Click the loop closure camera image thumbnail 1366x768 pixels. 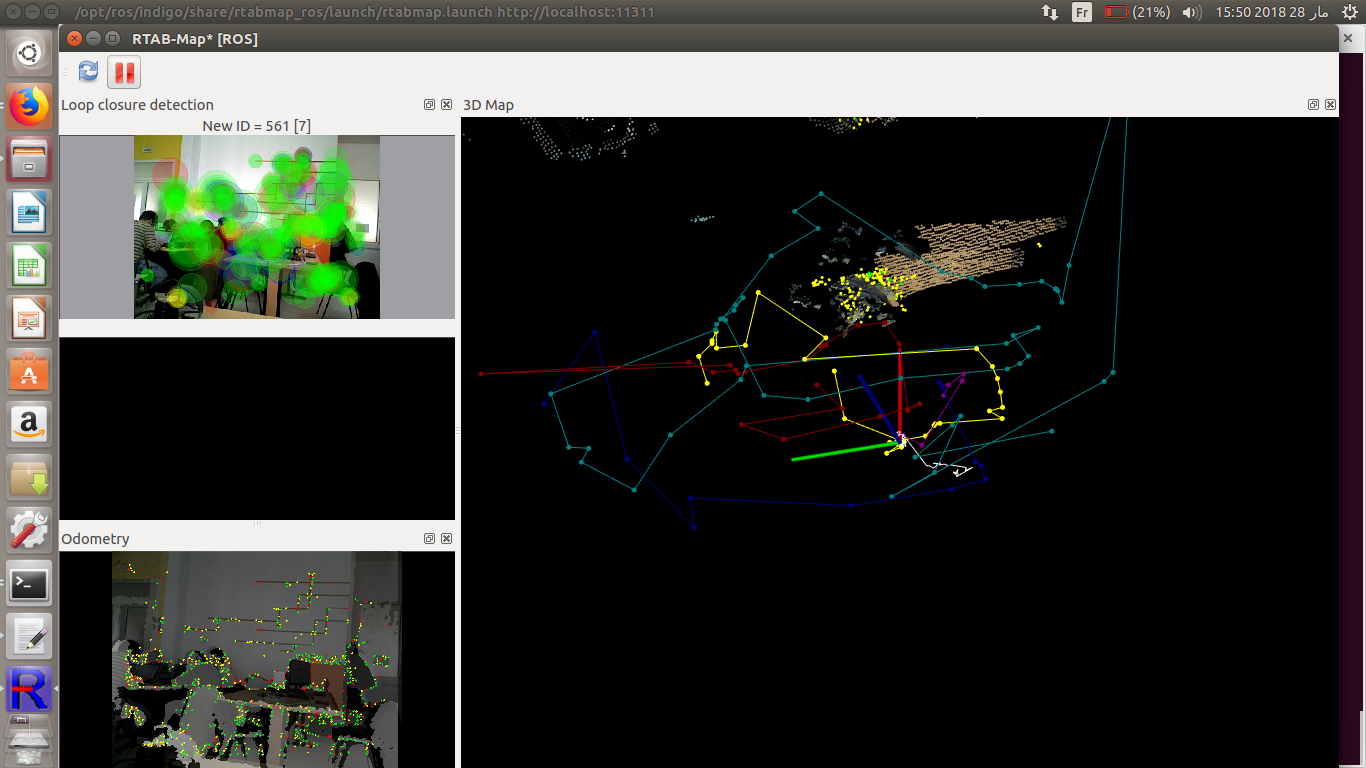(x=257, y=226)
